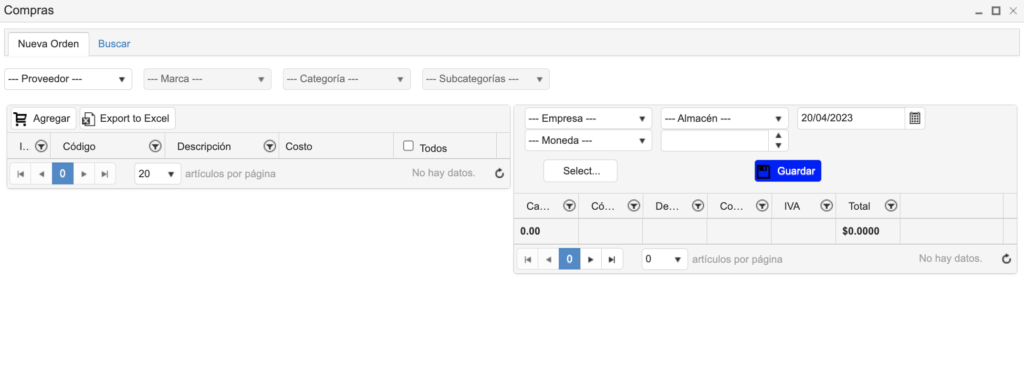This screenshot has width=1024, height=366.
Task: Select the Nueva Orden tab
Action: (x=48, y=44)
